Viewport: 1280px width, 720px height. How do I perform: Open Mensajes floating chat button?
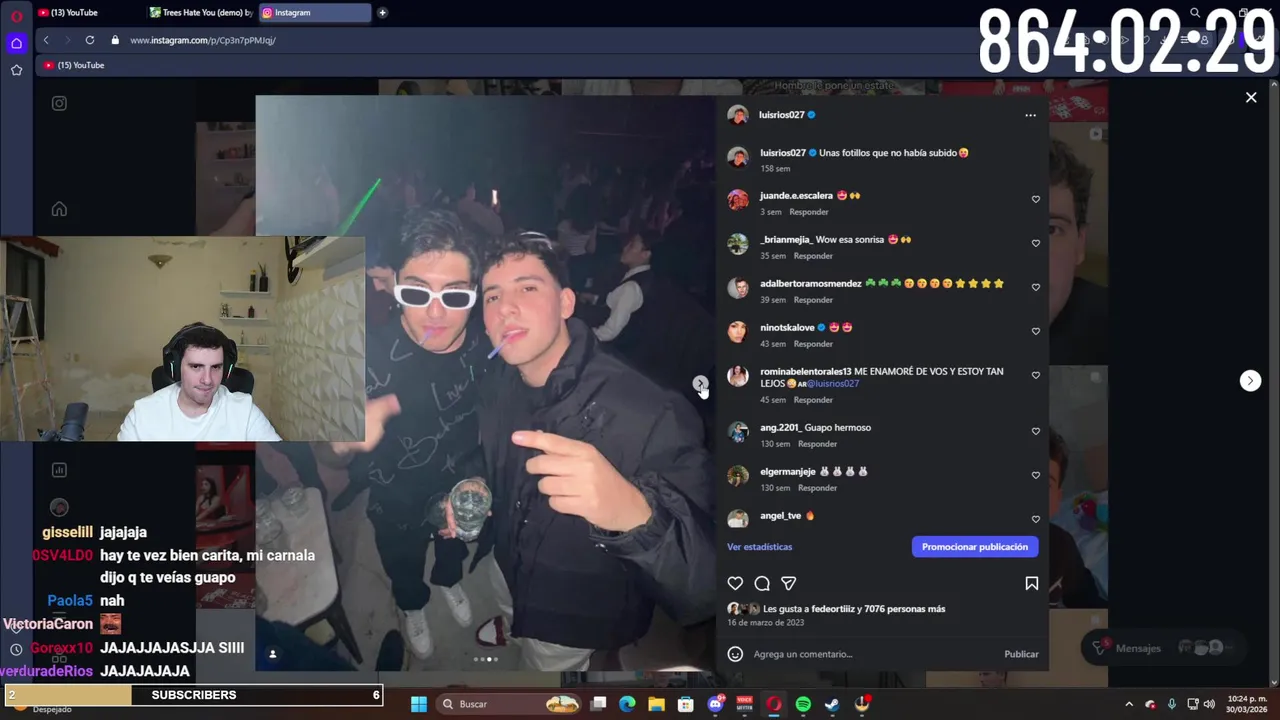tap(1162, 648)
